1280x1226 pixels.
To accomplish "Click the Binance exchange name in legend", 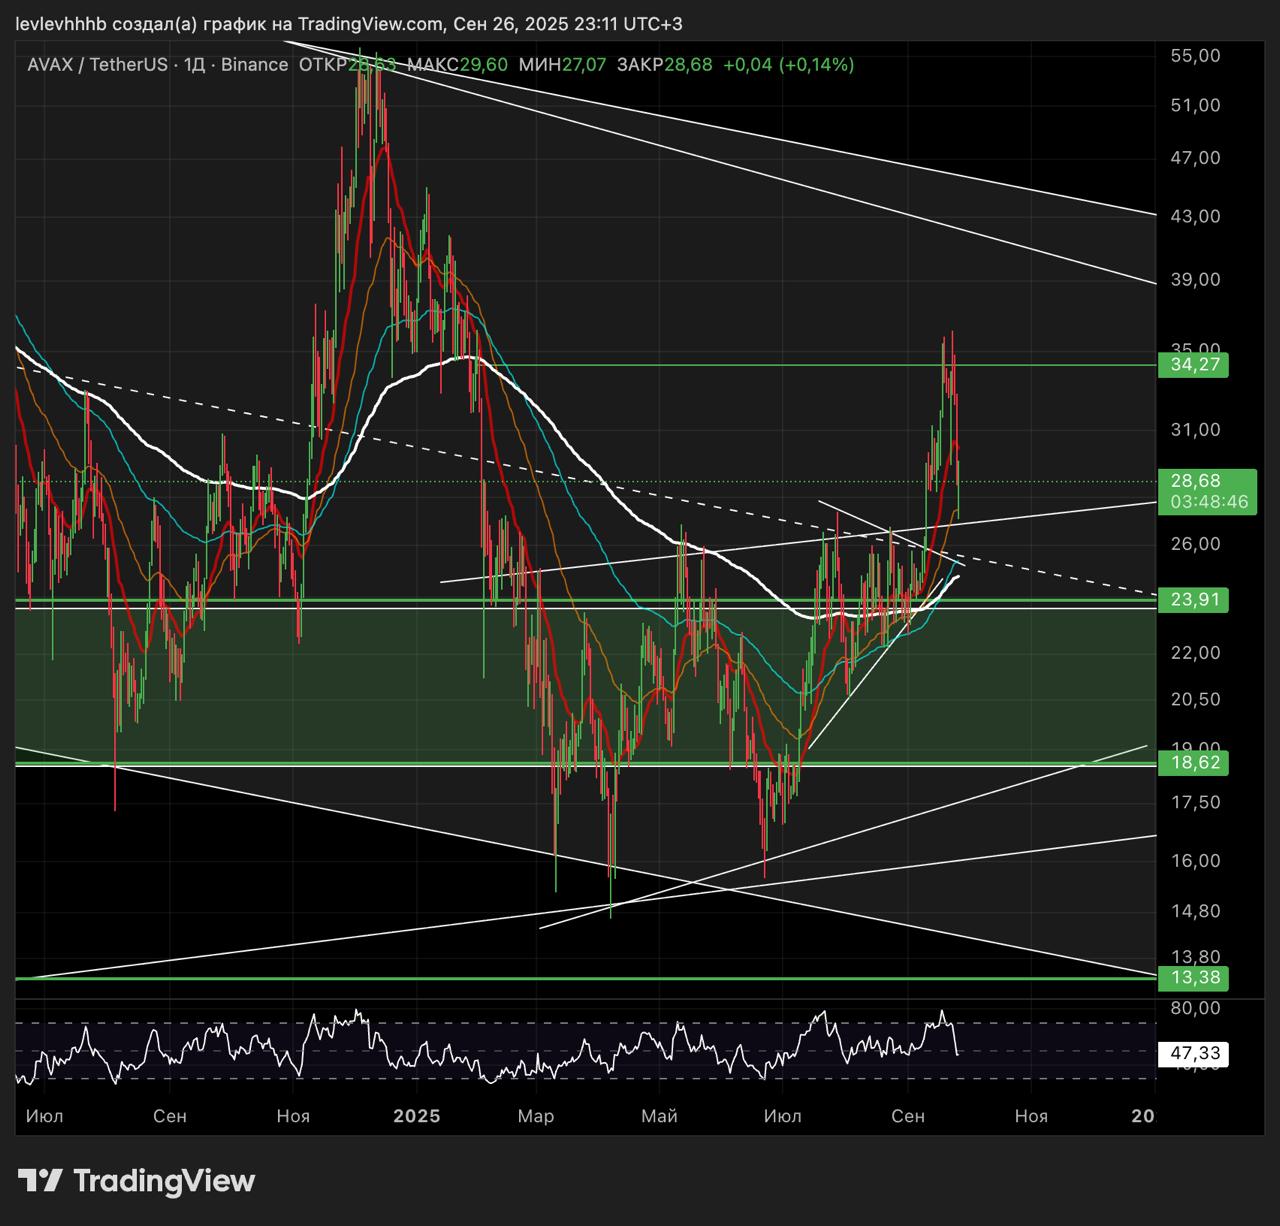I will pyautogui.click(x=254, y=65).
